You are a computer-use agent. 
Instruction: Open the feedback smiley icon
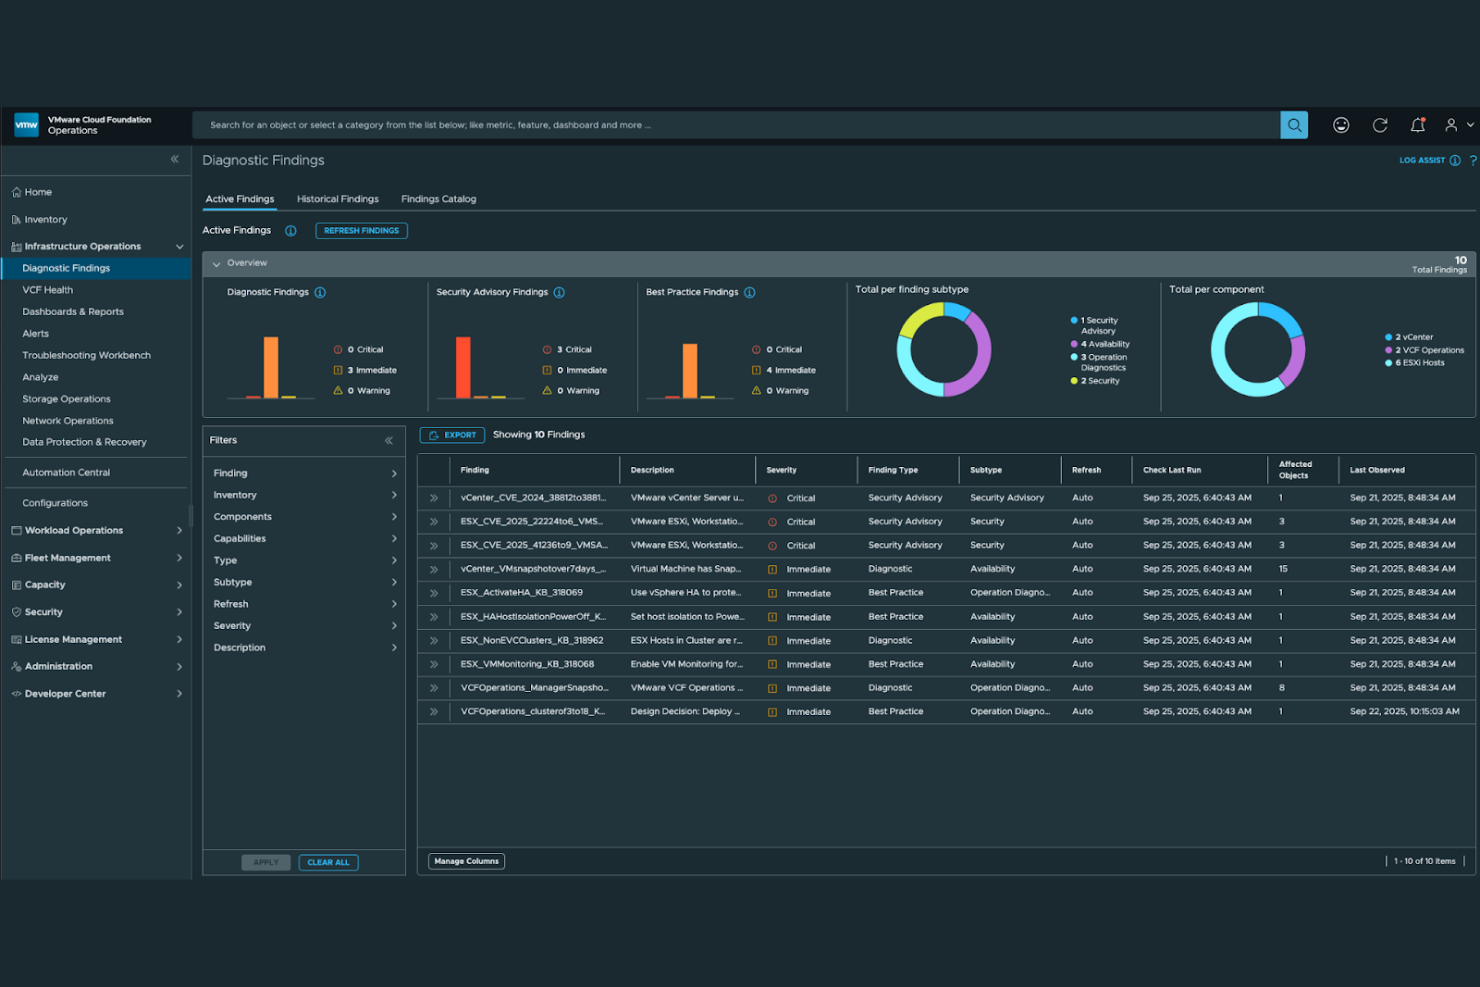[1341, 124]
